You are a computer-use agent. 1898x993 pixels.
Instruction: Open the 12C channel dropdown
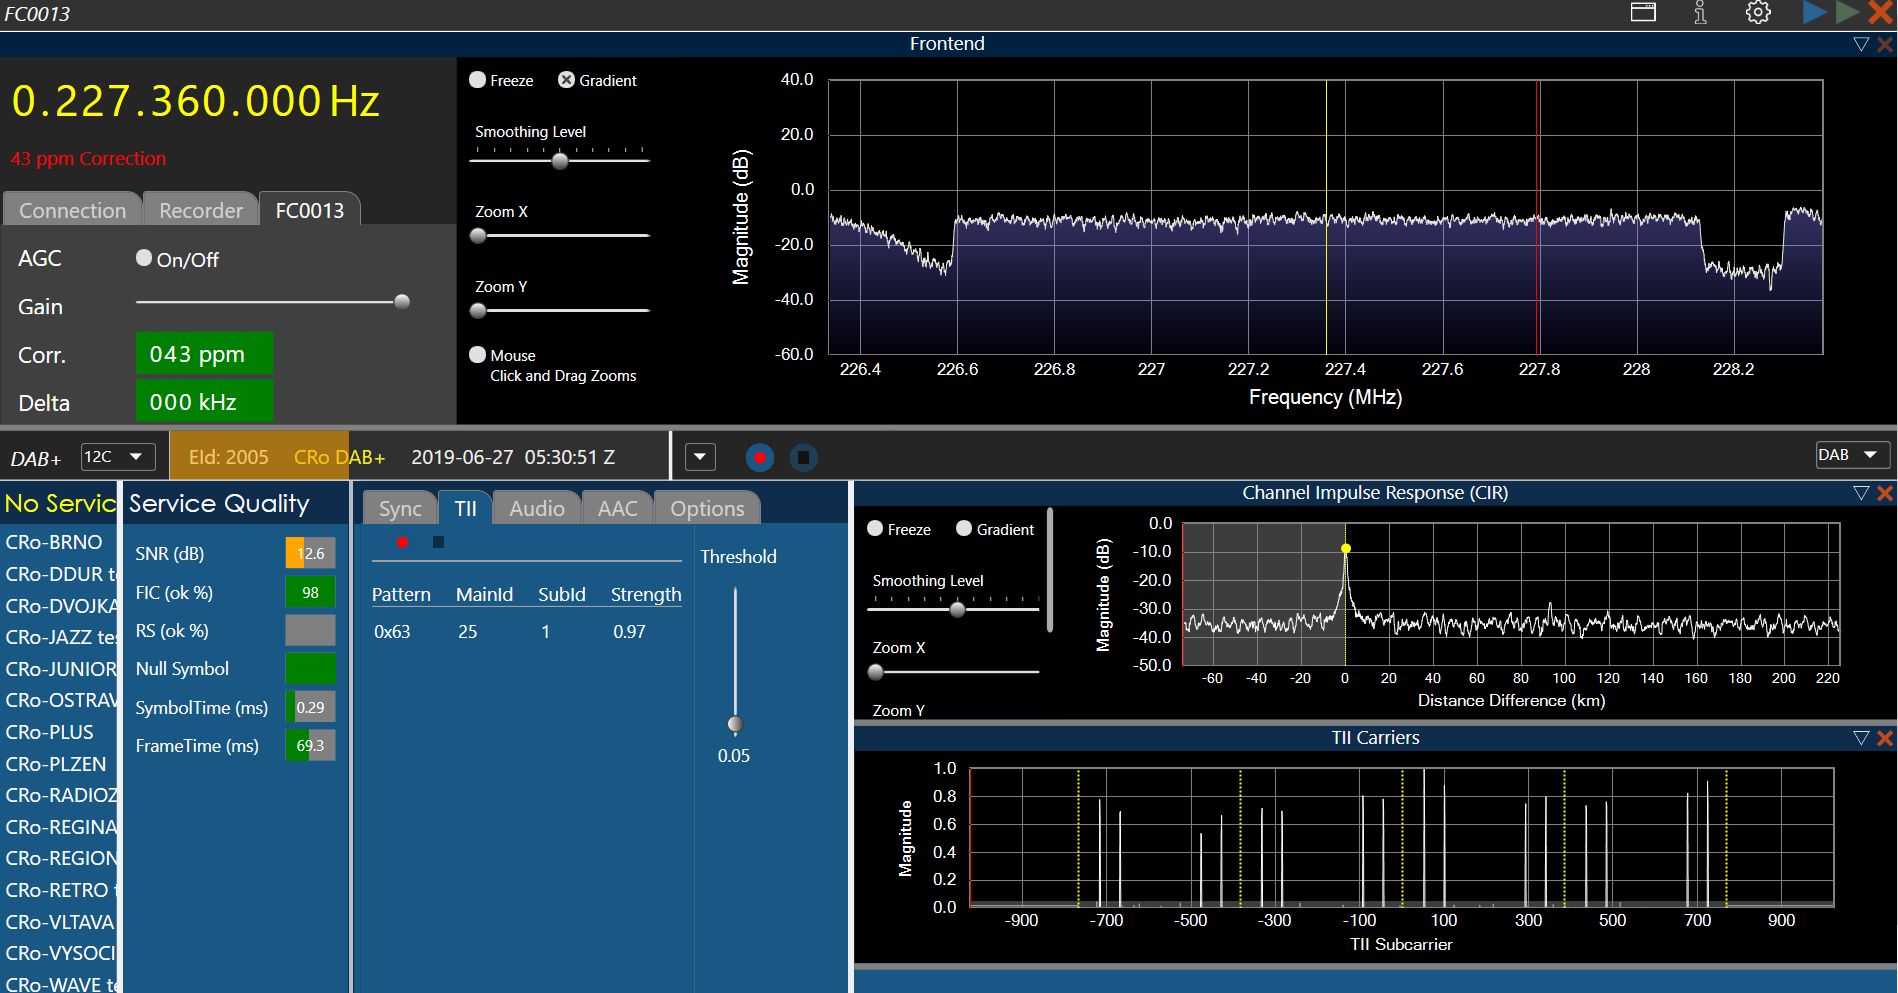tap(117, 457)
